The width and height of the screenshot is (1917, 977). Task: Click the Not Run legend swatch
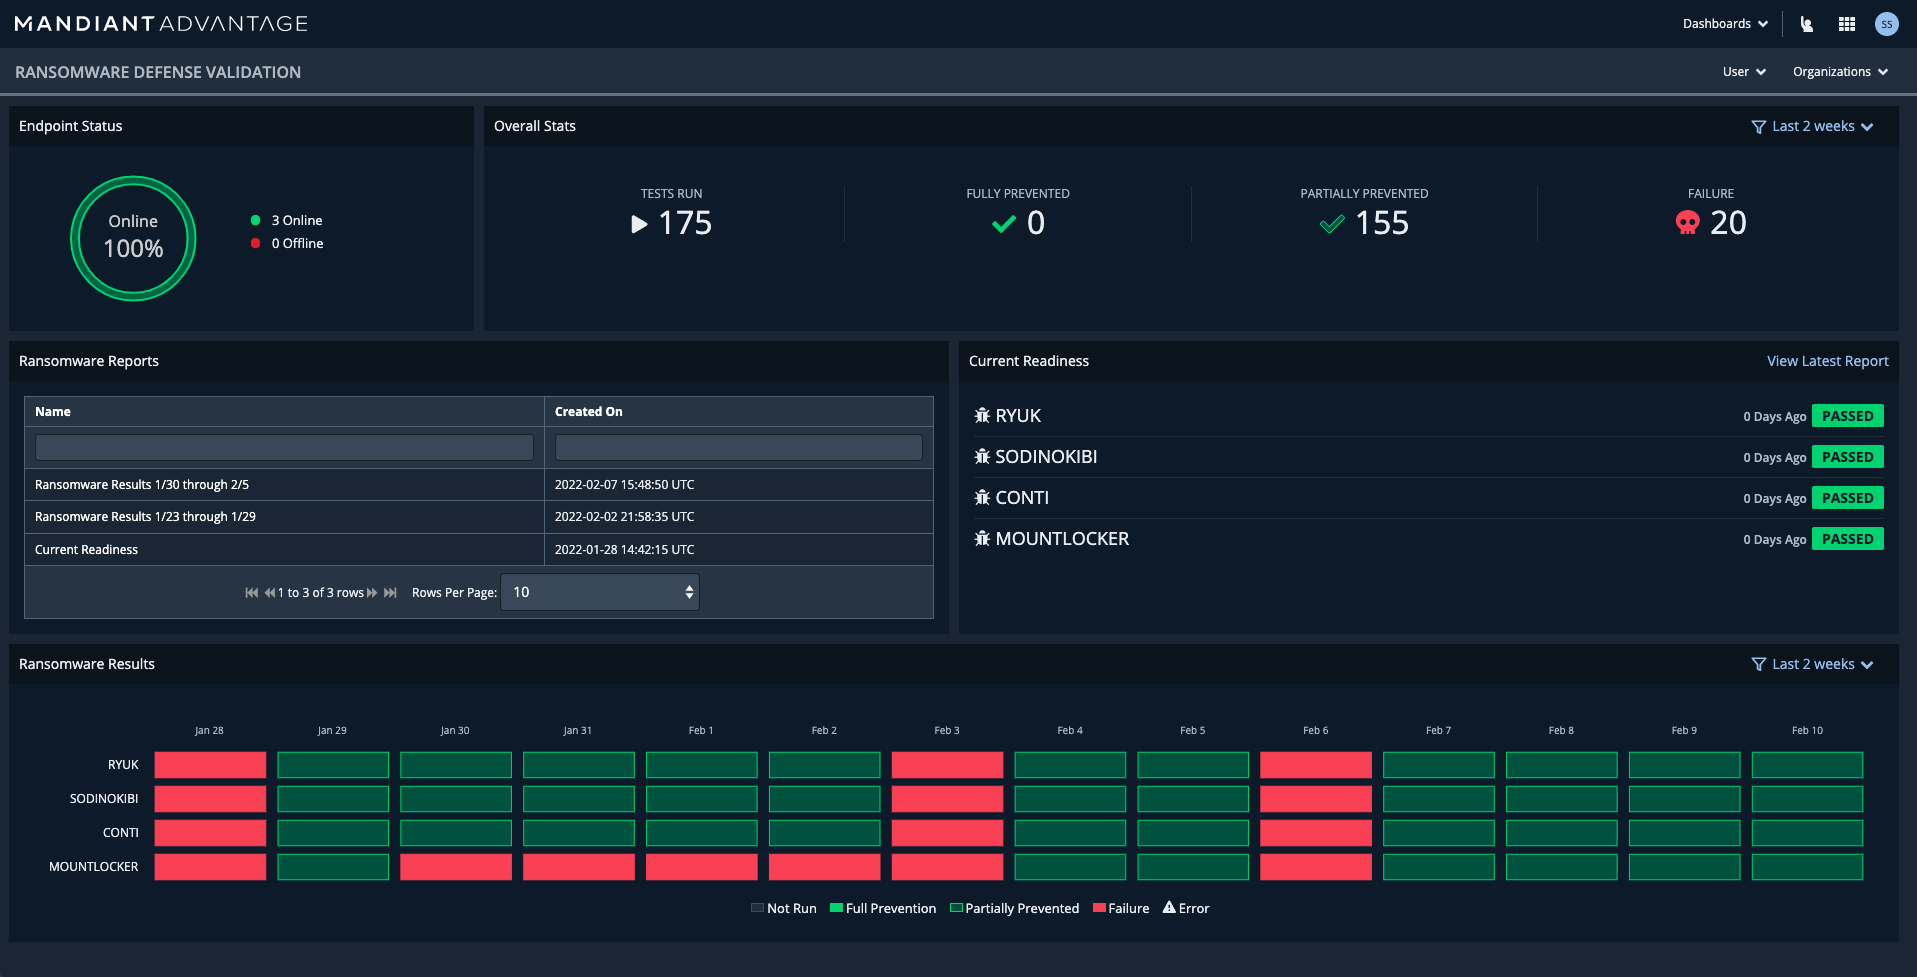coord(757,908)
